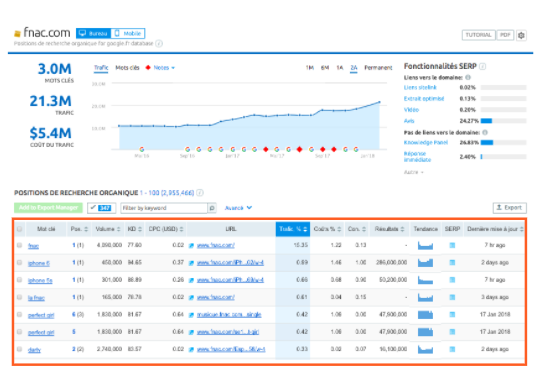Click info icon next to google.fr database
This screenshot has height=386, width=541.
(x=159, y=43)
